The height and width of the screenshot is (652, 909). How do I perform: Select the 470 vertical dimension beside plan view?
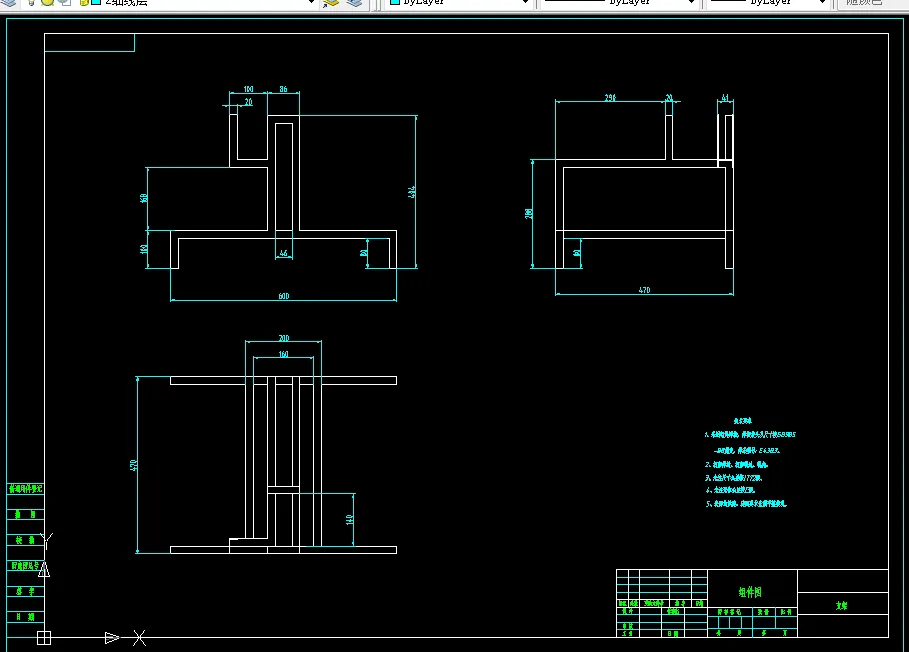133,465
